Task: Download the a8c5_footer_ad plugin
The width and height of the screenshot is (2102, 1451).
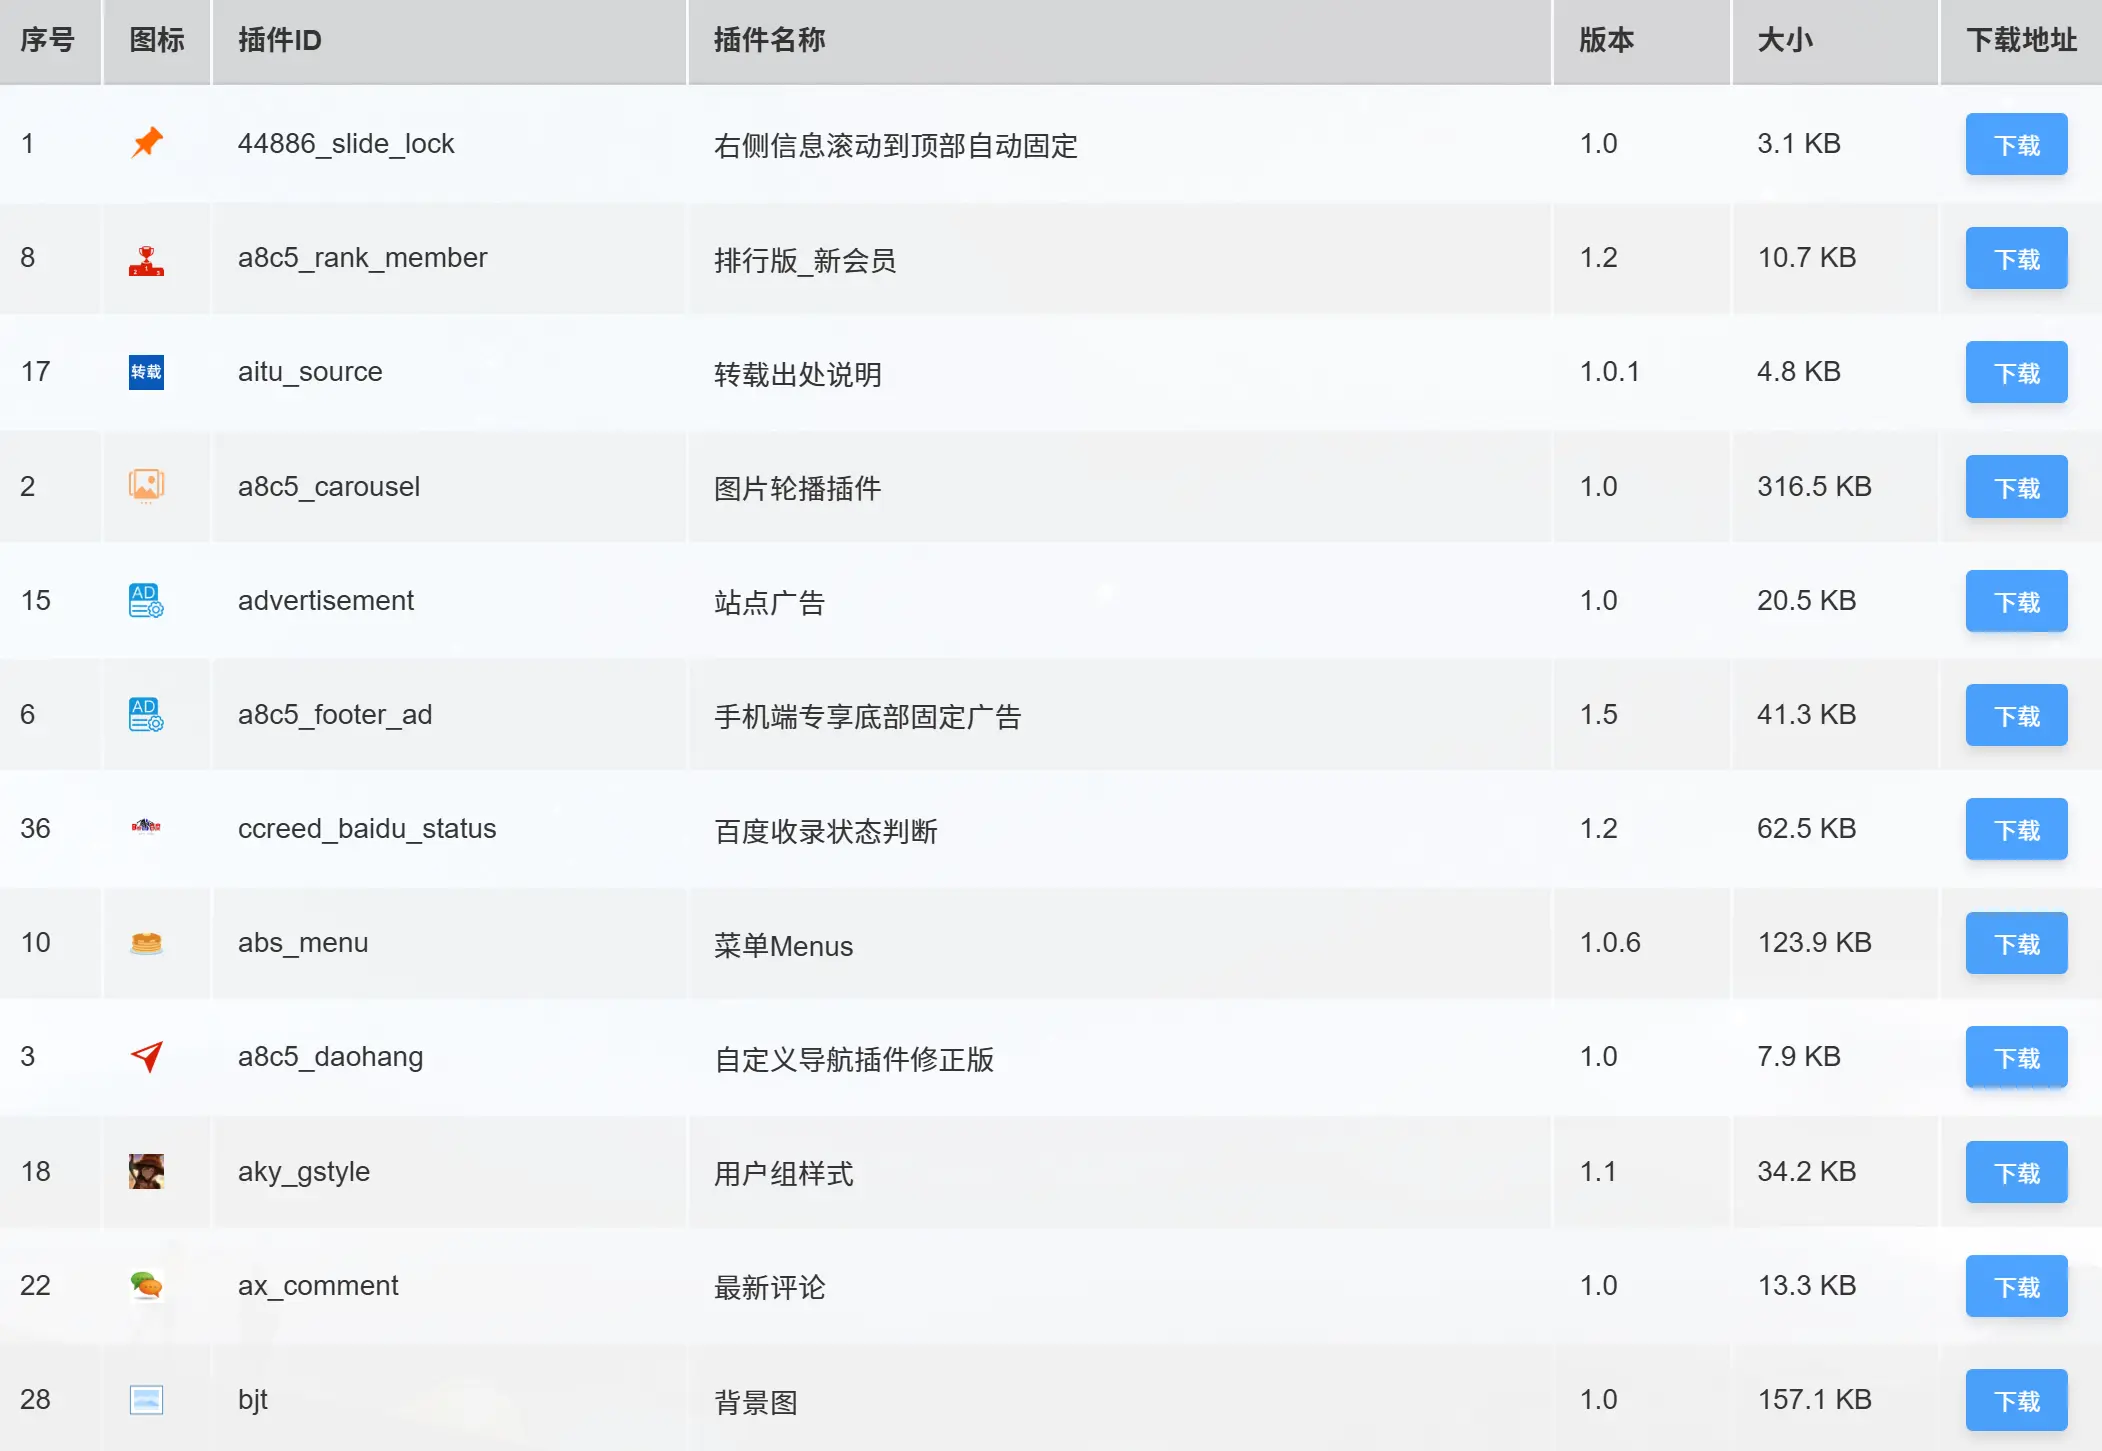Action: coord(2016,715)
